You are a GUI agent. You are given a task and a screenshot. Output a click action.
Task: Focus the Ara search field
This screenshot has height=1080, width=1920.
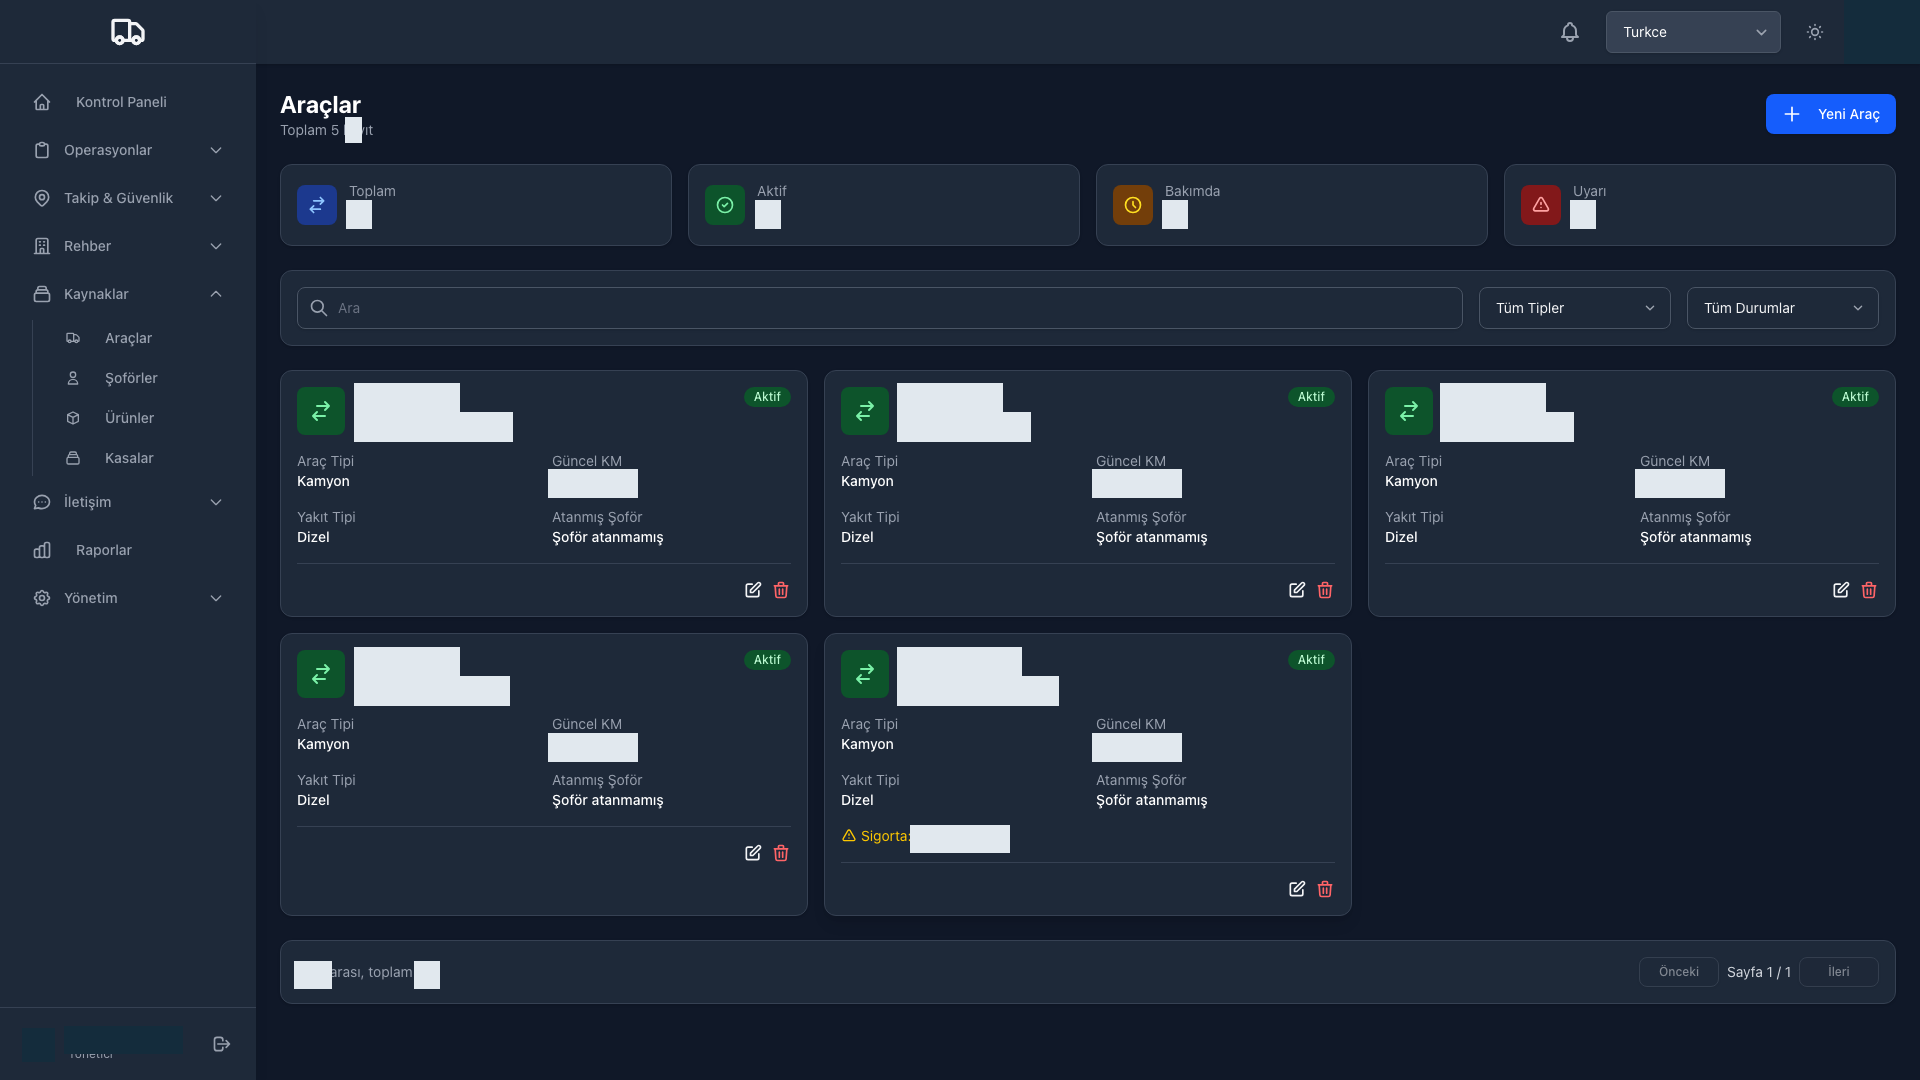[879, 308]
